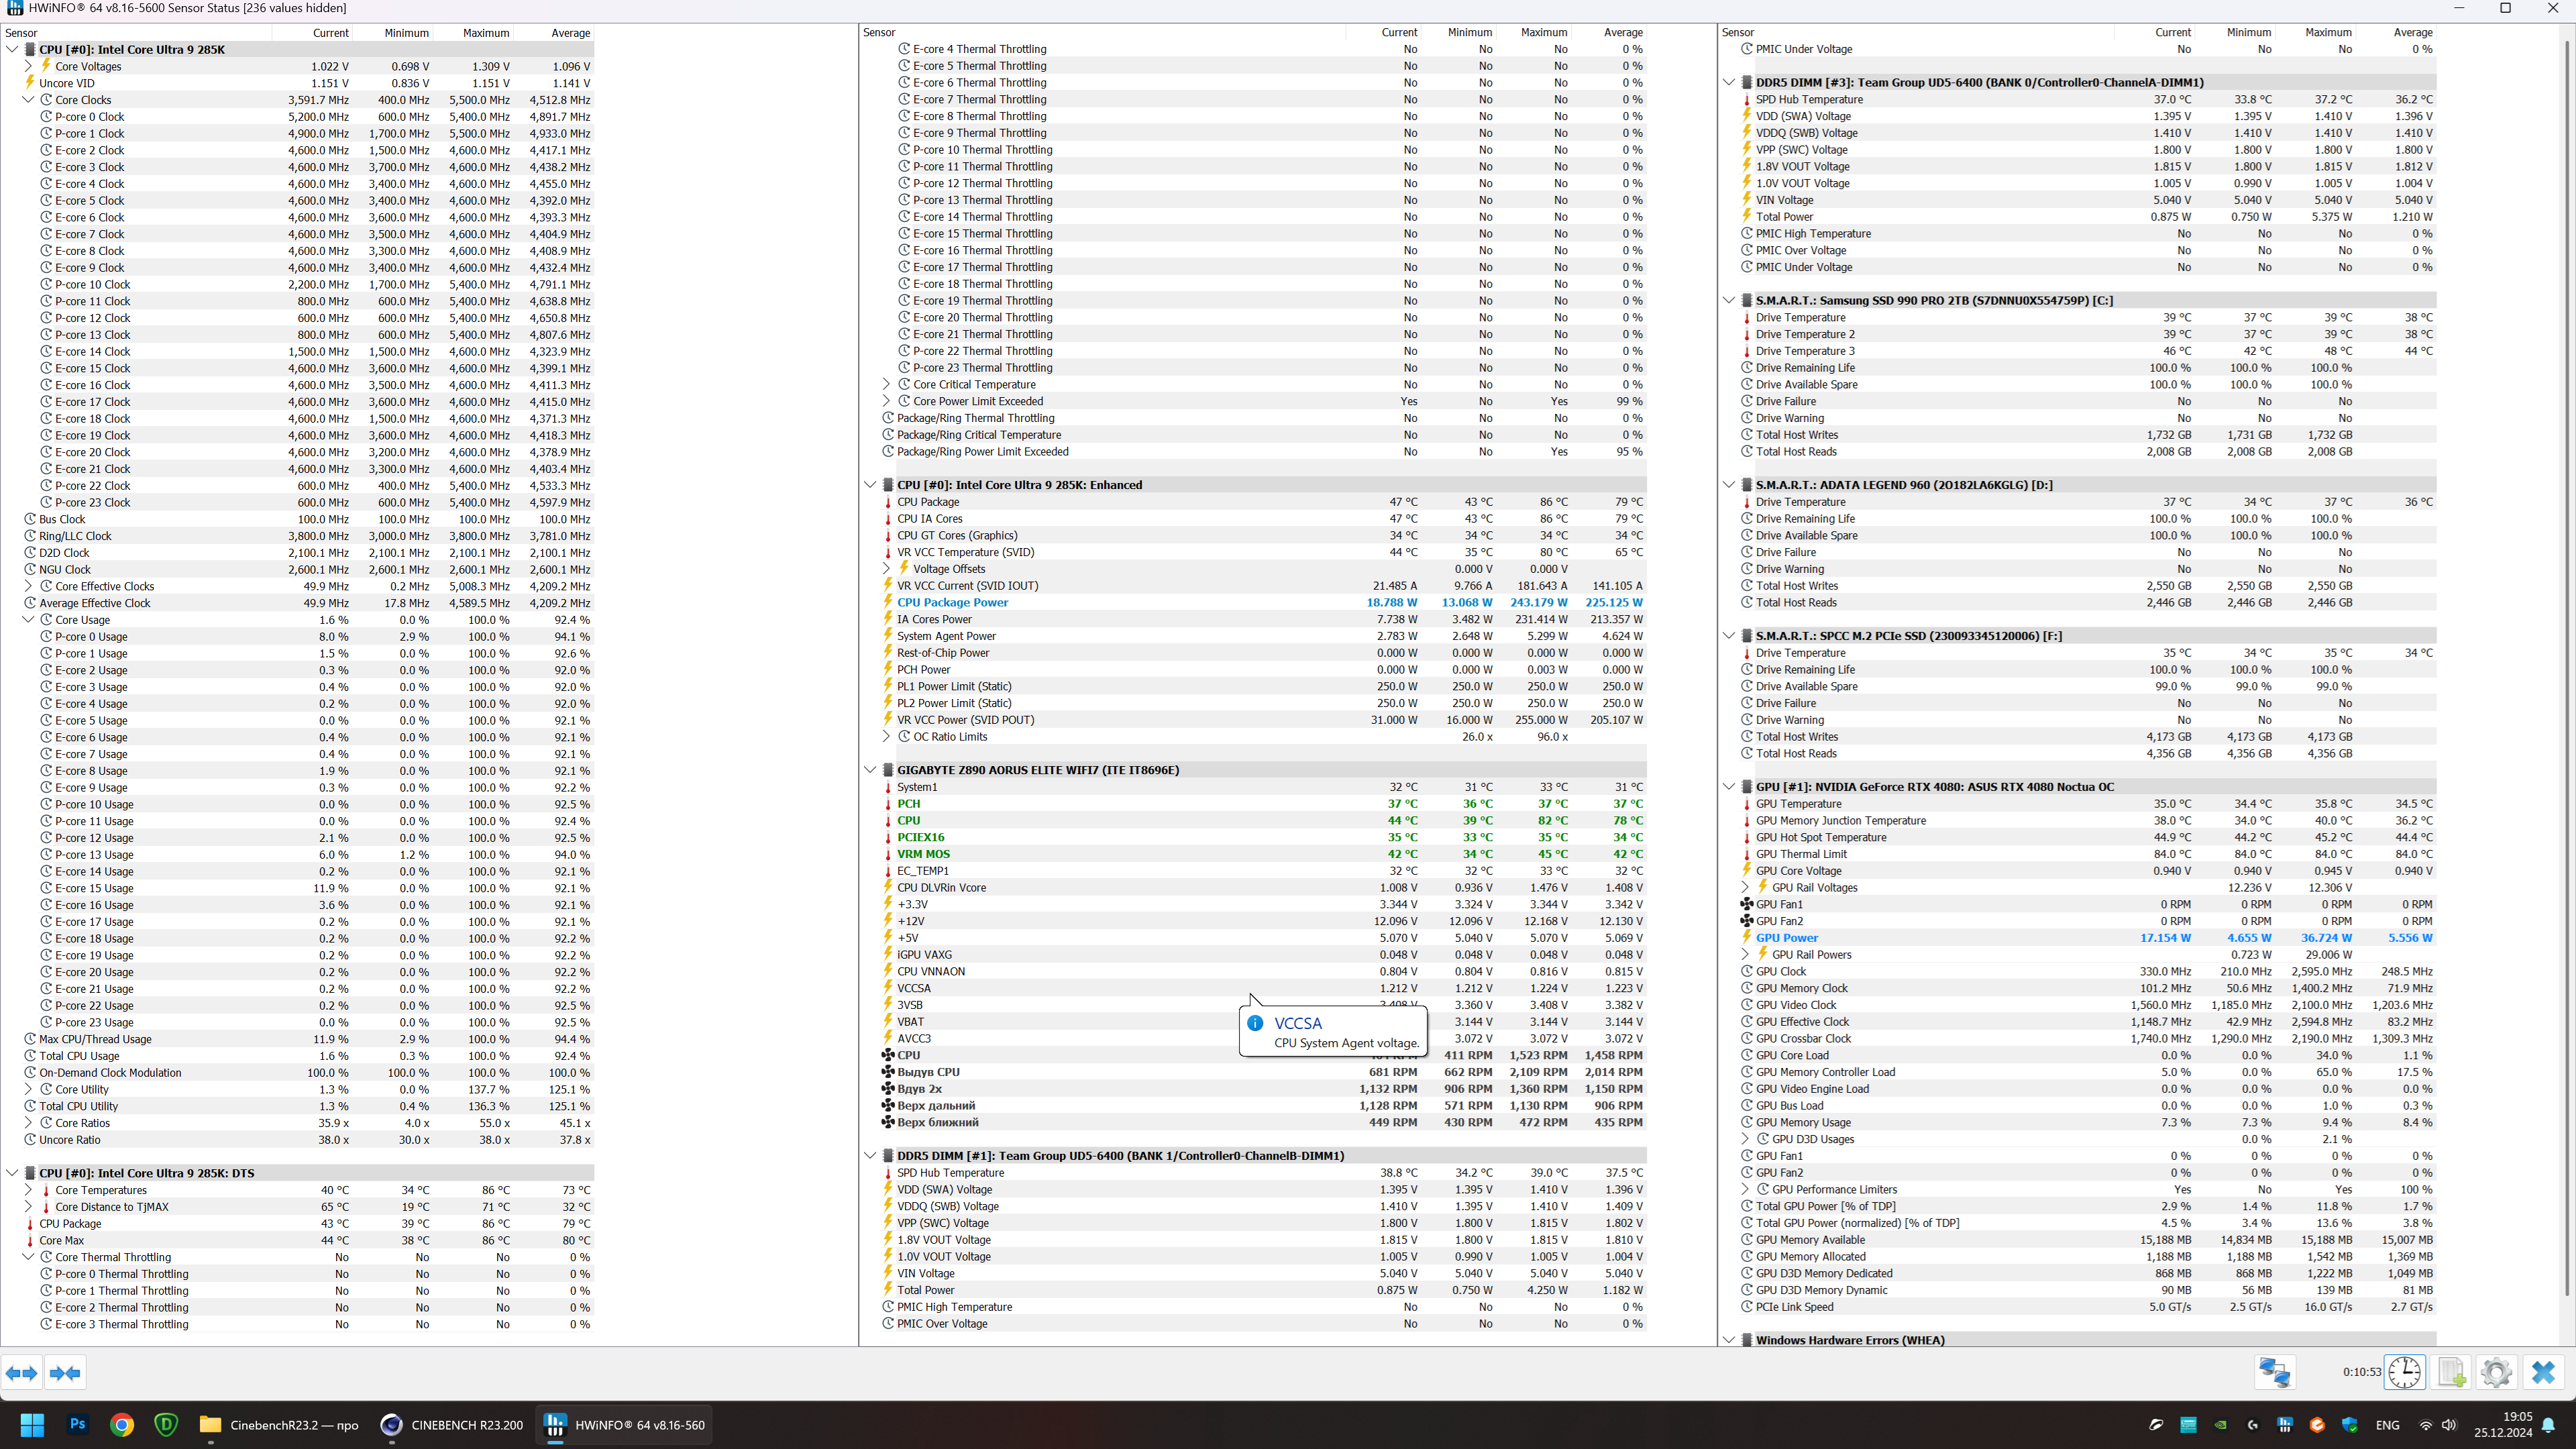Collapse the Core Clocks tree group
The image size is (2576, 1449).
(x=28, y=100)
